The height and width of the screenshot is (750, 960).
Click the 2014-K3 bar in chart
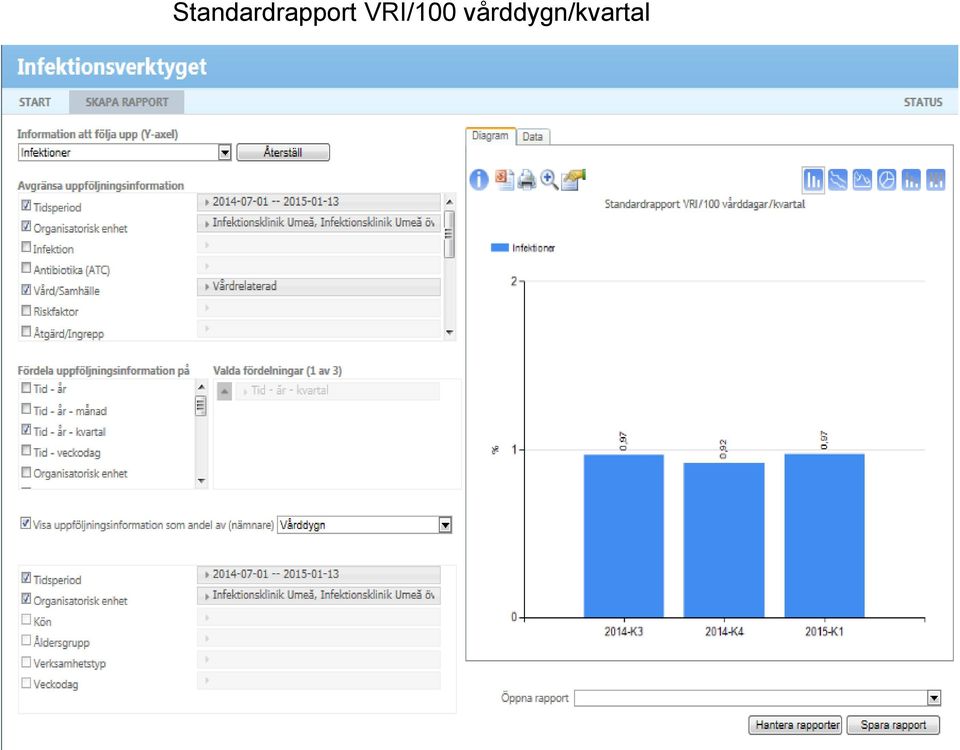[x=624, y=536]
